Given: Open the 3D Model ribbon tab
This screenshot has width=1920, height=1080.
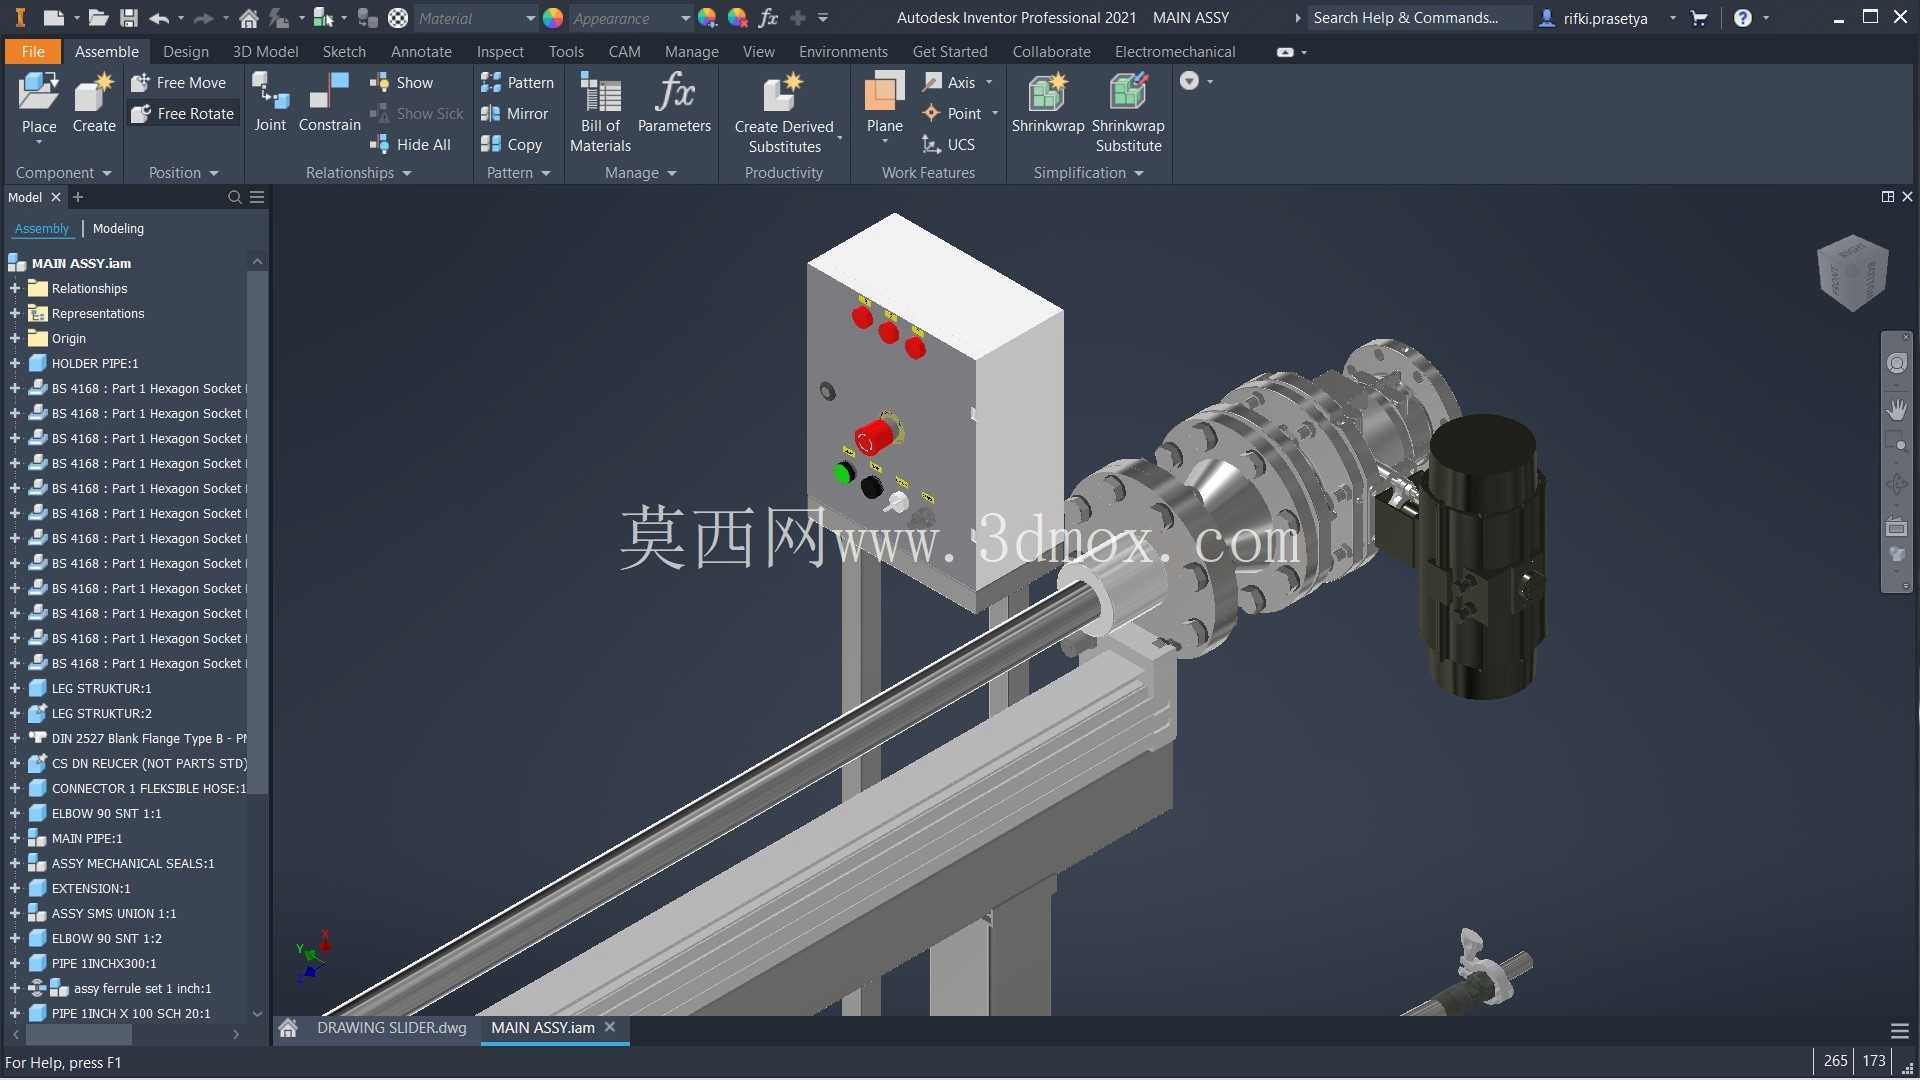Looking at the screenshot, I should [x=265, y=52].
